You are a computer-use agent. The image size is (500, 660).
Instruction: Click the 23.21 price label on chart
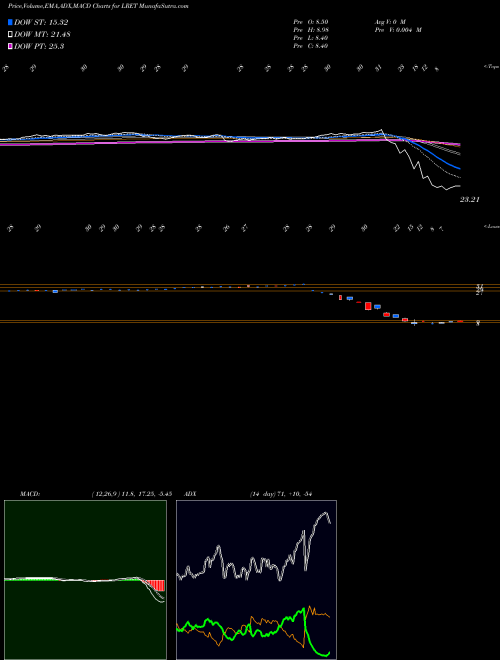pyautogui.click(x=469, y=200)
